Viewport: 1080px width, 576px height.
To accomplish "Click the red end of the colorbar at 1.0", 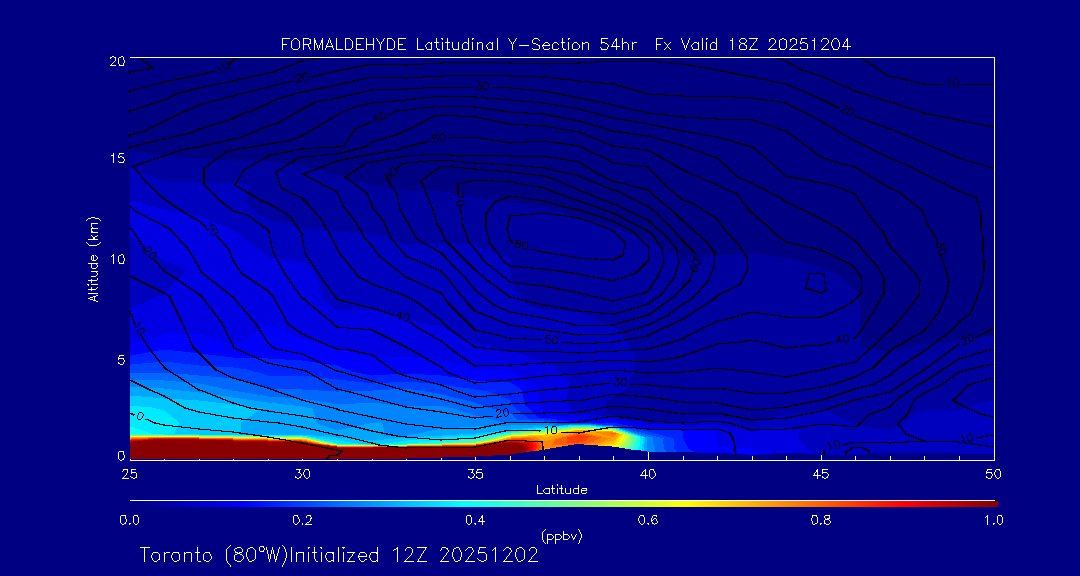I will coord(990,502).
